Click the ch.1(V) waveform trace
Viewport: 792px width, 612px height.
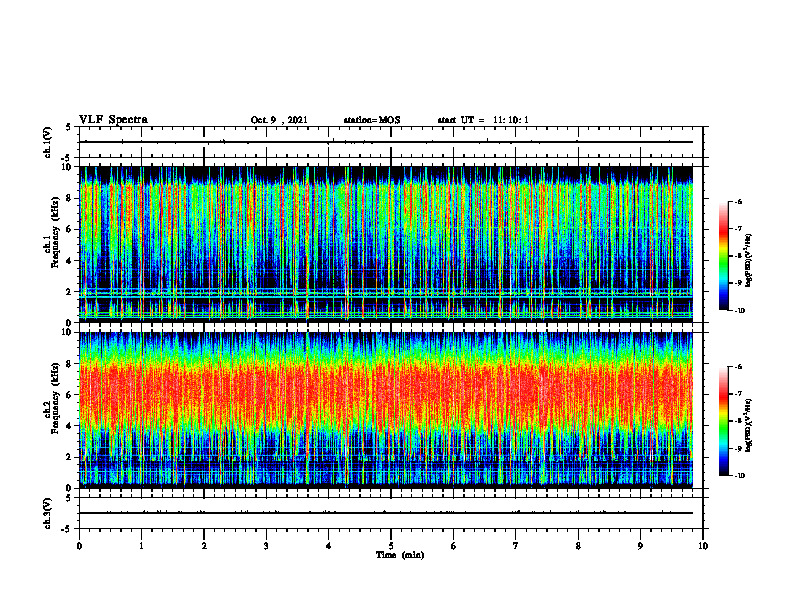[x=386, y=142]
